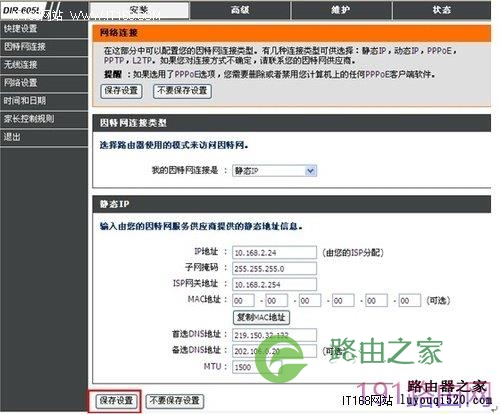Click the highlighted bottom 保存设置 button
Viewport: 500px width, 414px height.
(116, 401)
